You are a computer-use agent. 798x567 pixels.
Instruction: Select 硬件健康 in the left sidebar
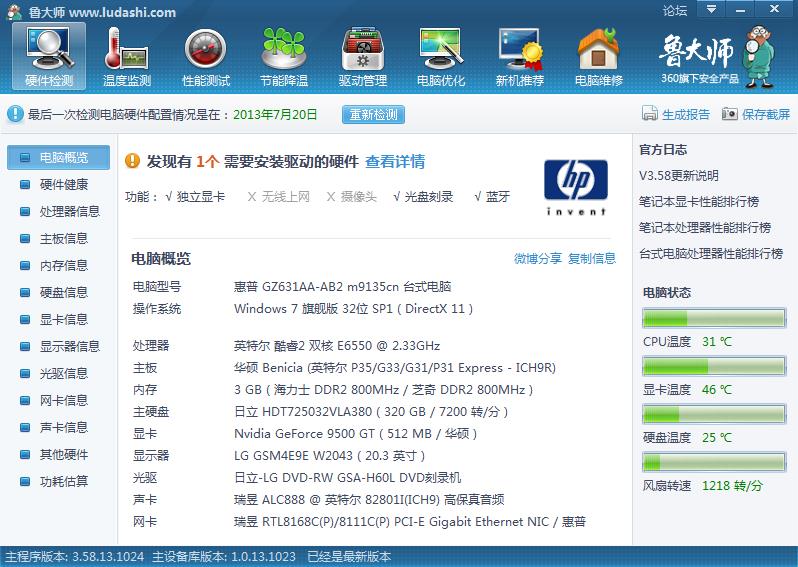pyautogui.click(x=64, y=184)
